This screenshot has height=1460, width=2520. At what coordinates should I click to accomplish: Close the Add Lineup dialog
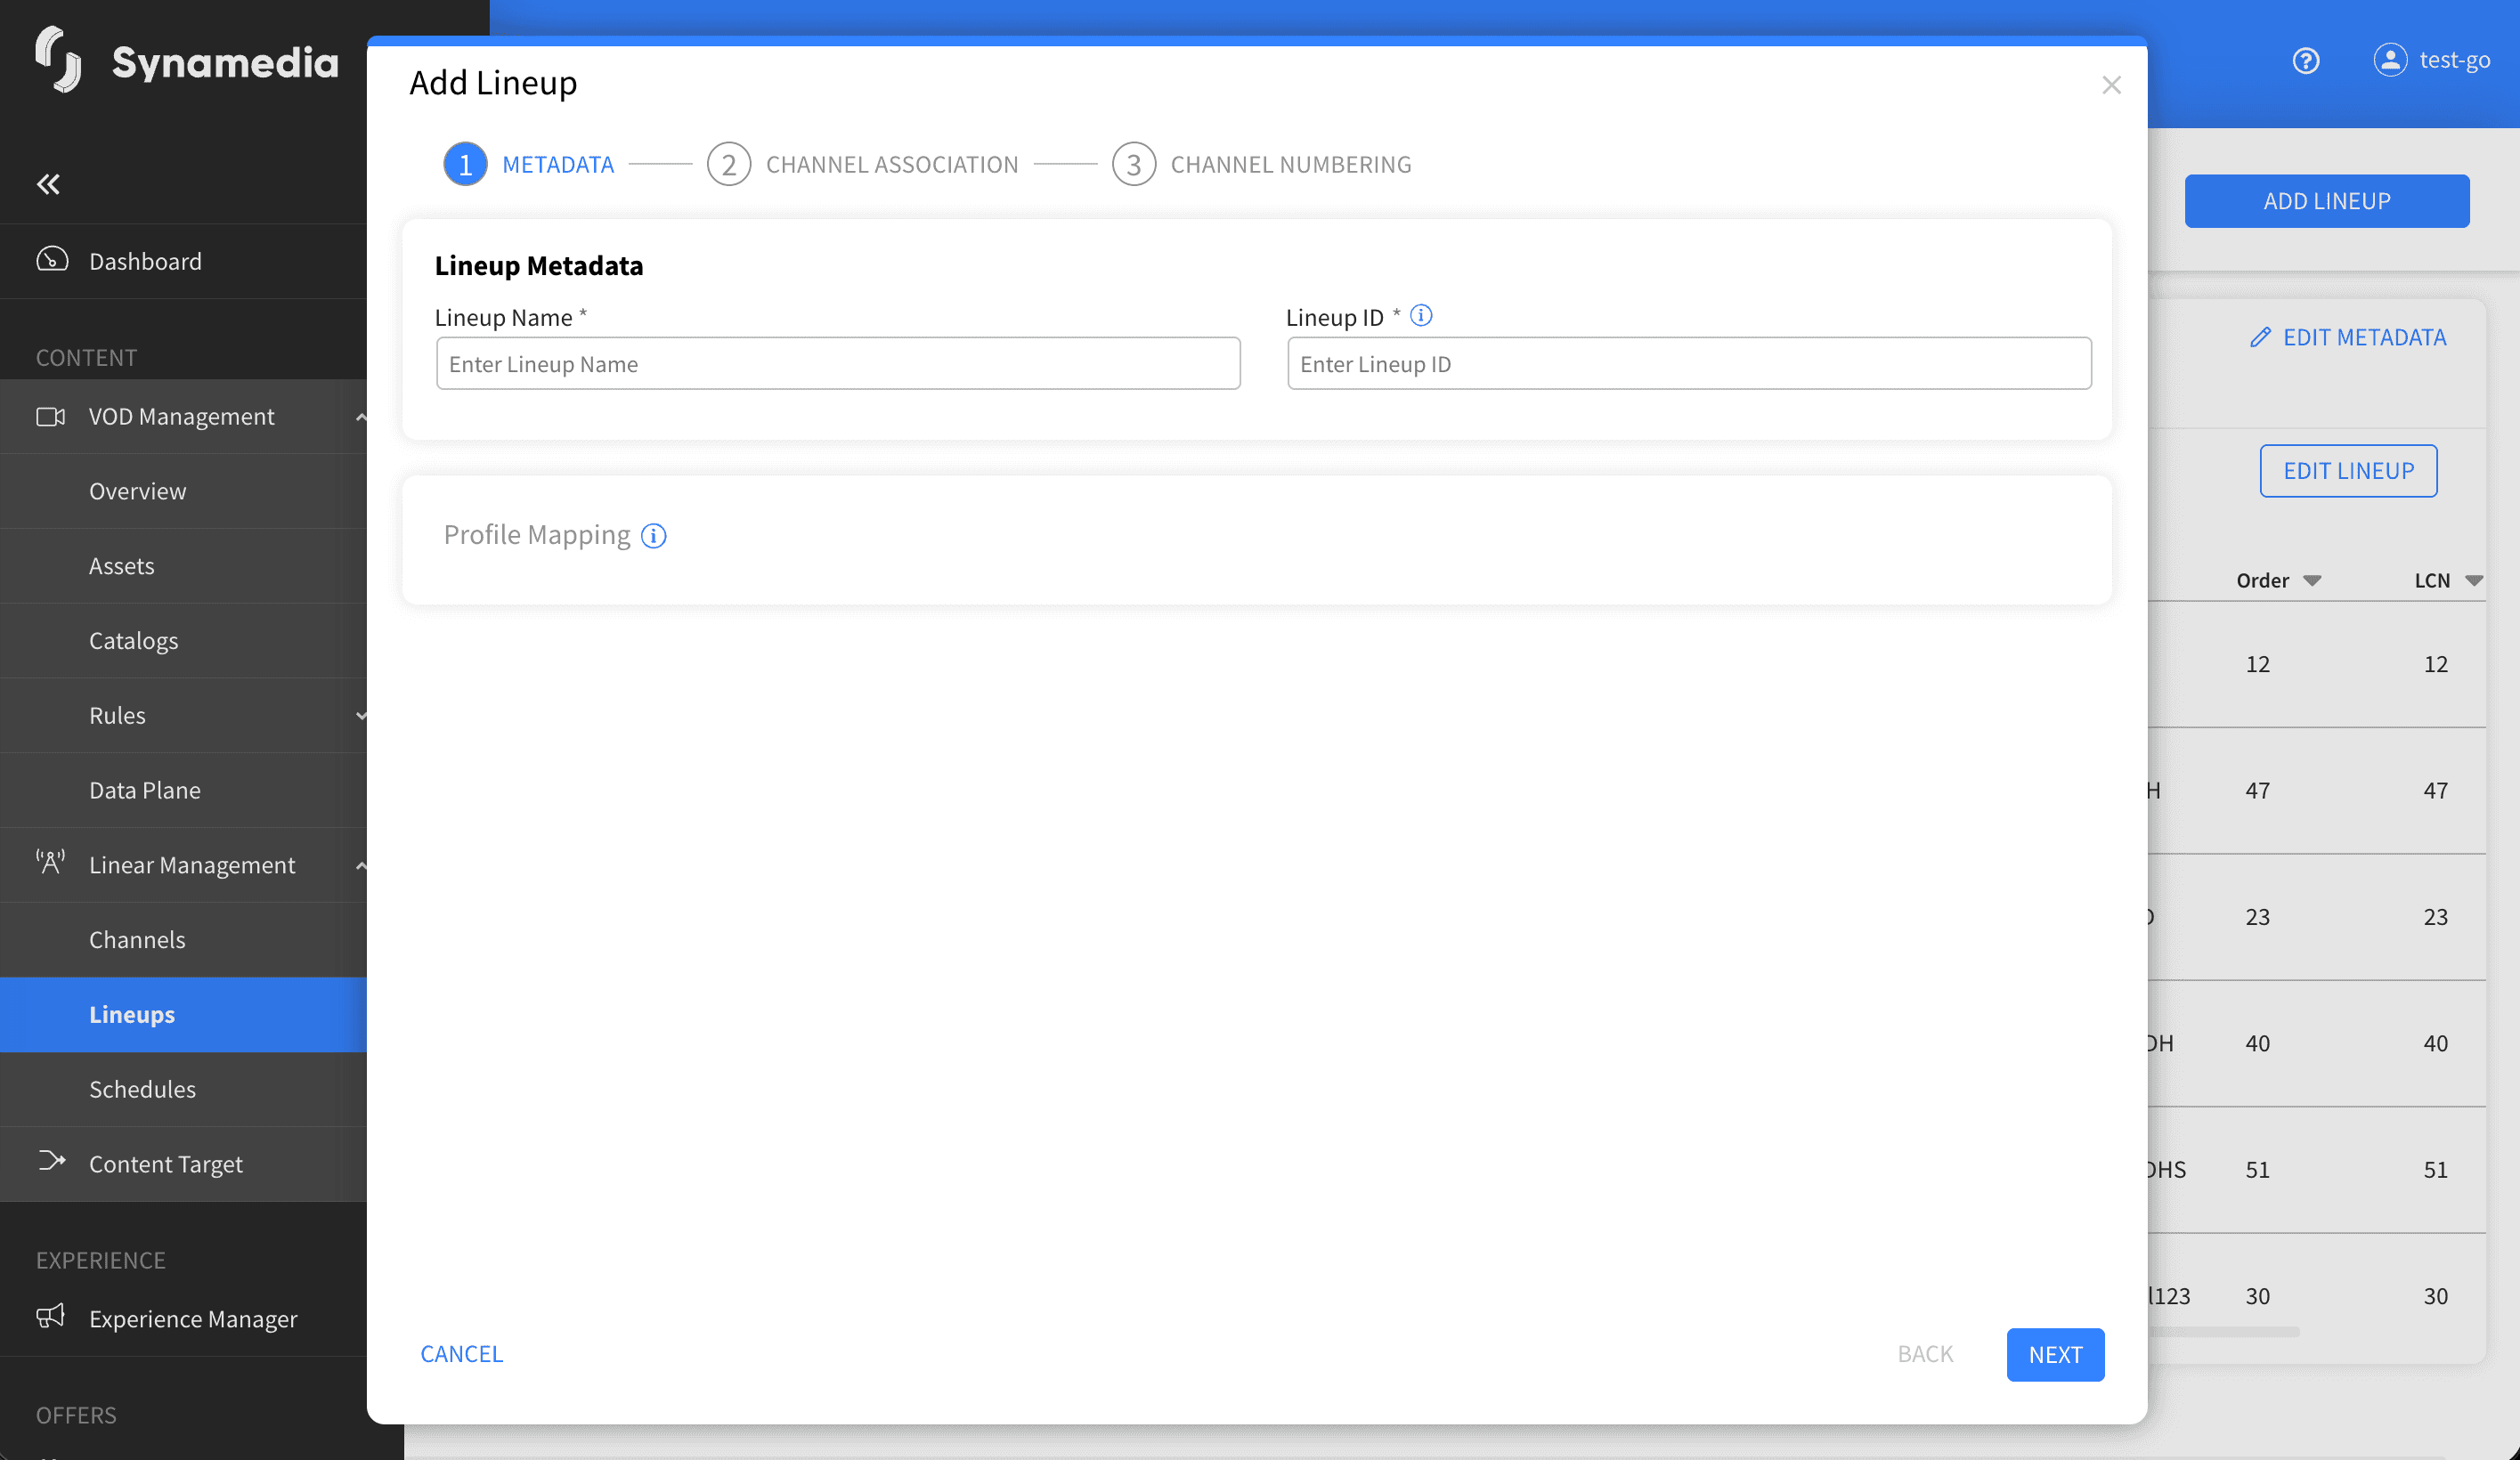pyautogui.click(x=2111, y=85)
